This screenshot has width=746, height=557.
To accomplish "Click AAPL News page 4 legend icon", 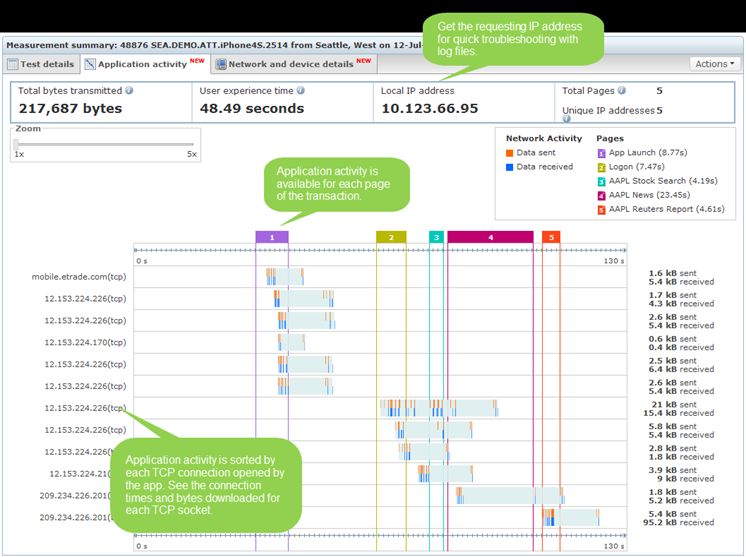I will tap(601, 195).
